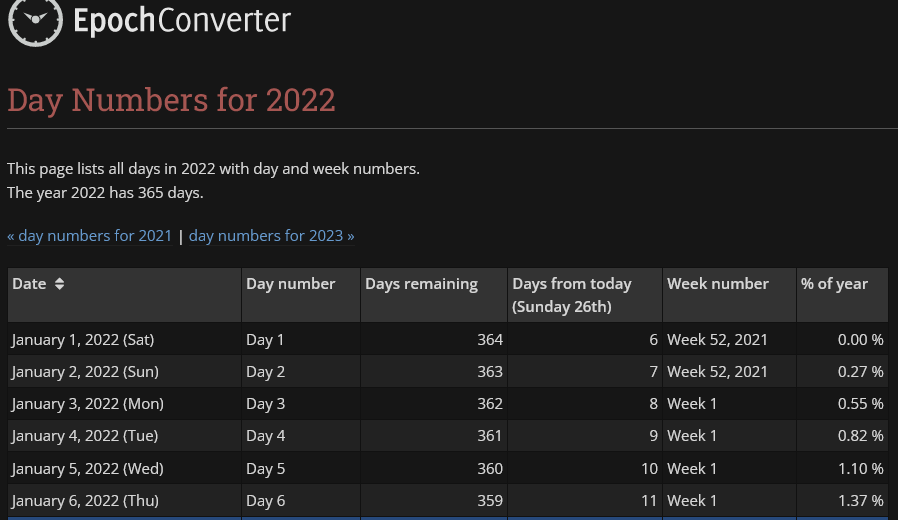
Task: Click the 0.55 % value
Action: click(x=860, y=404)
